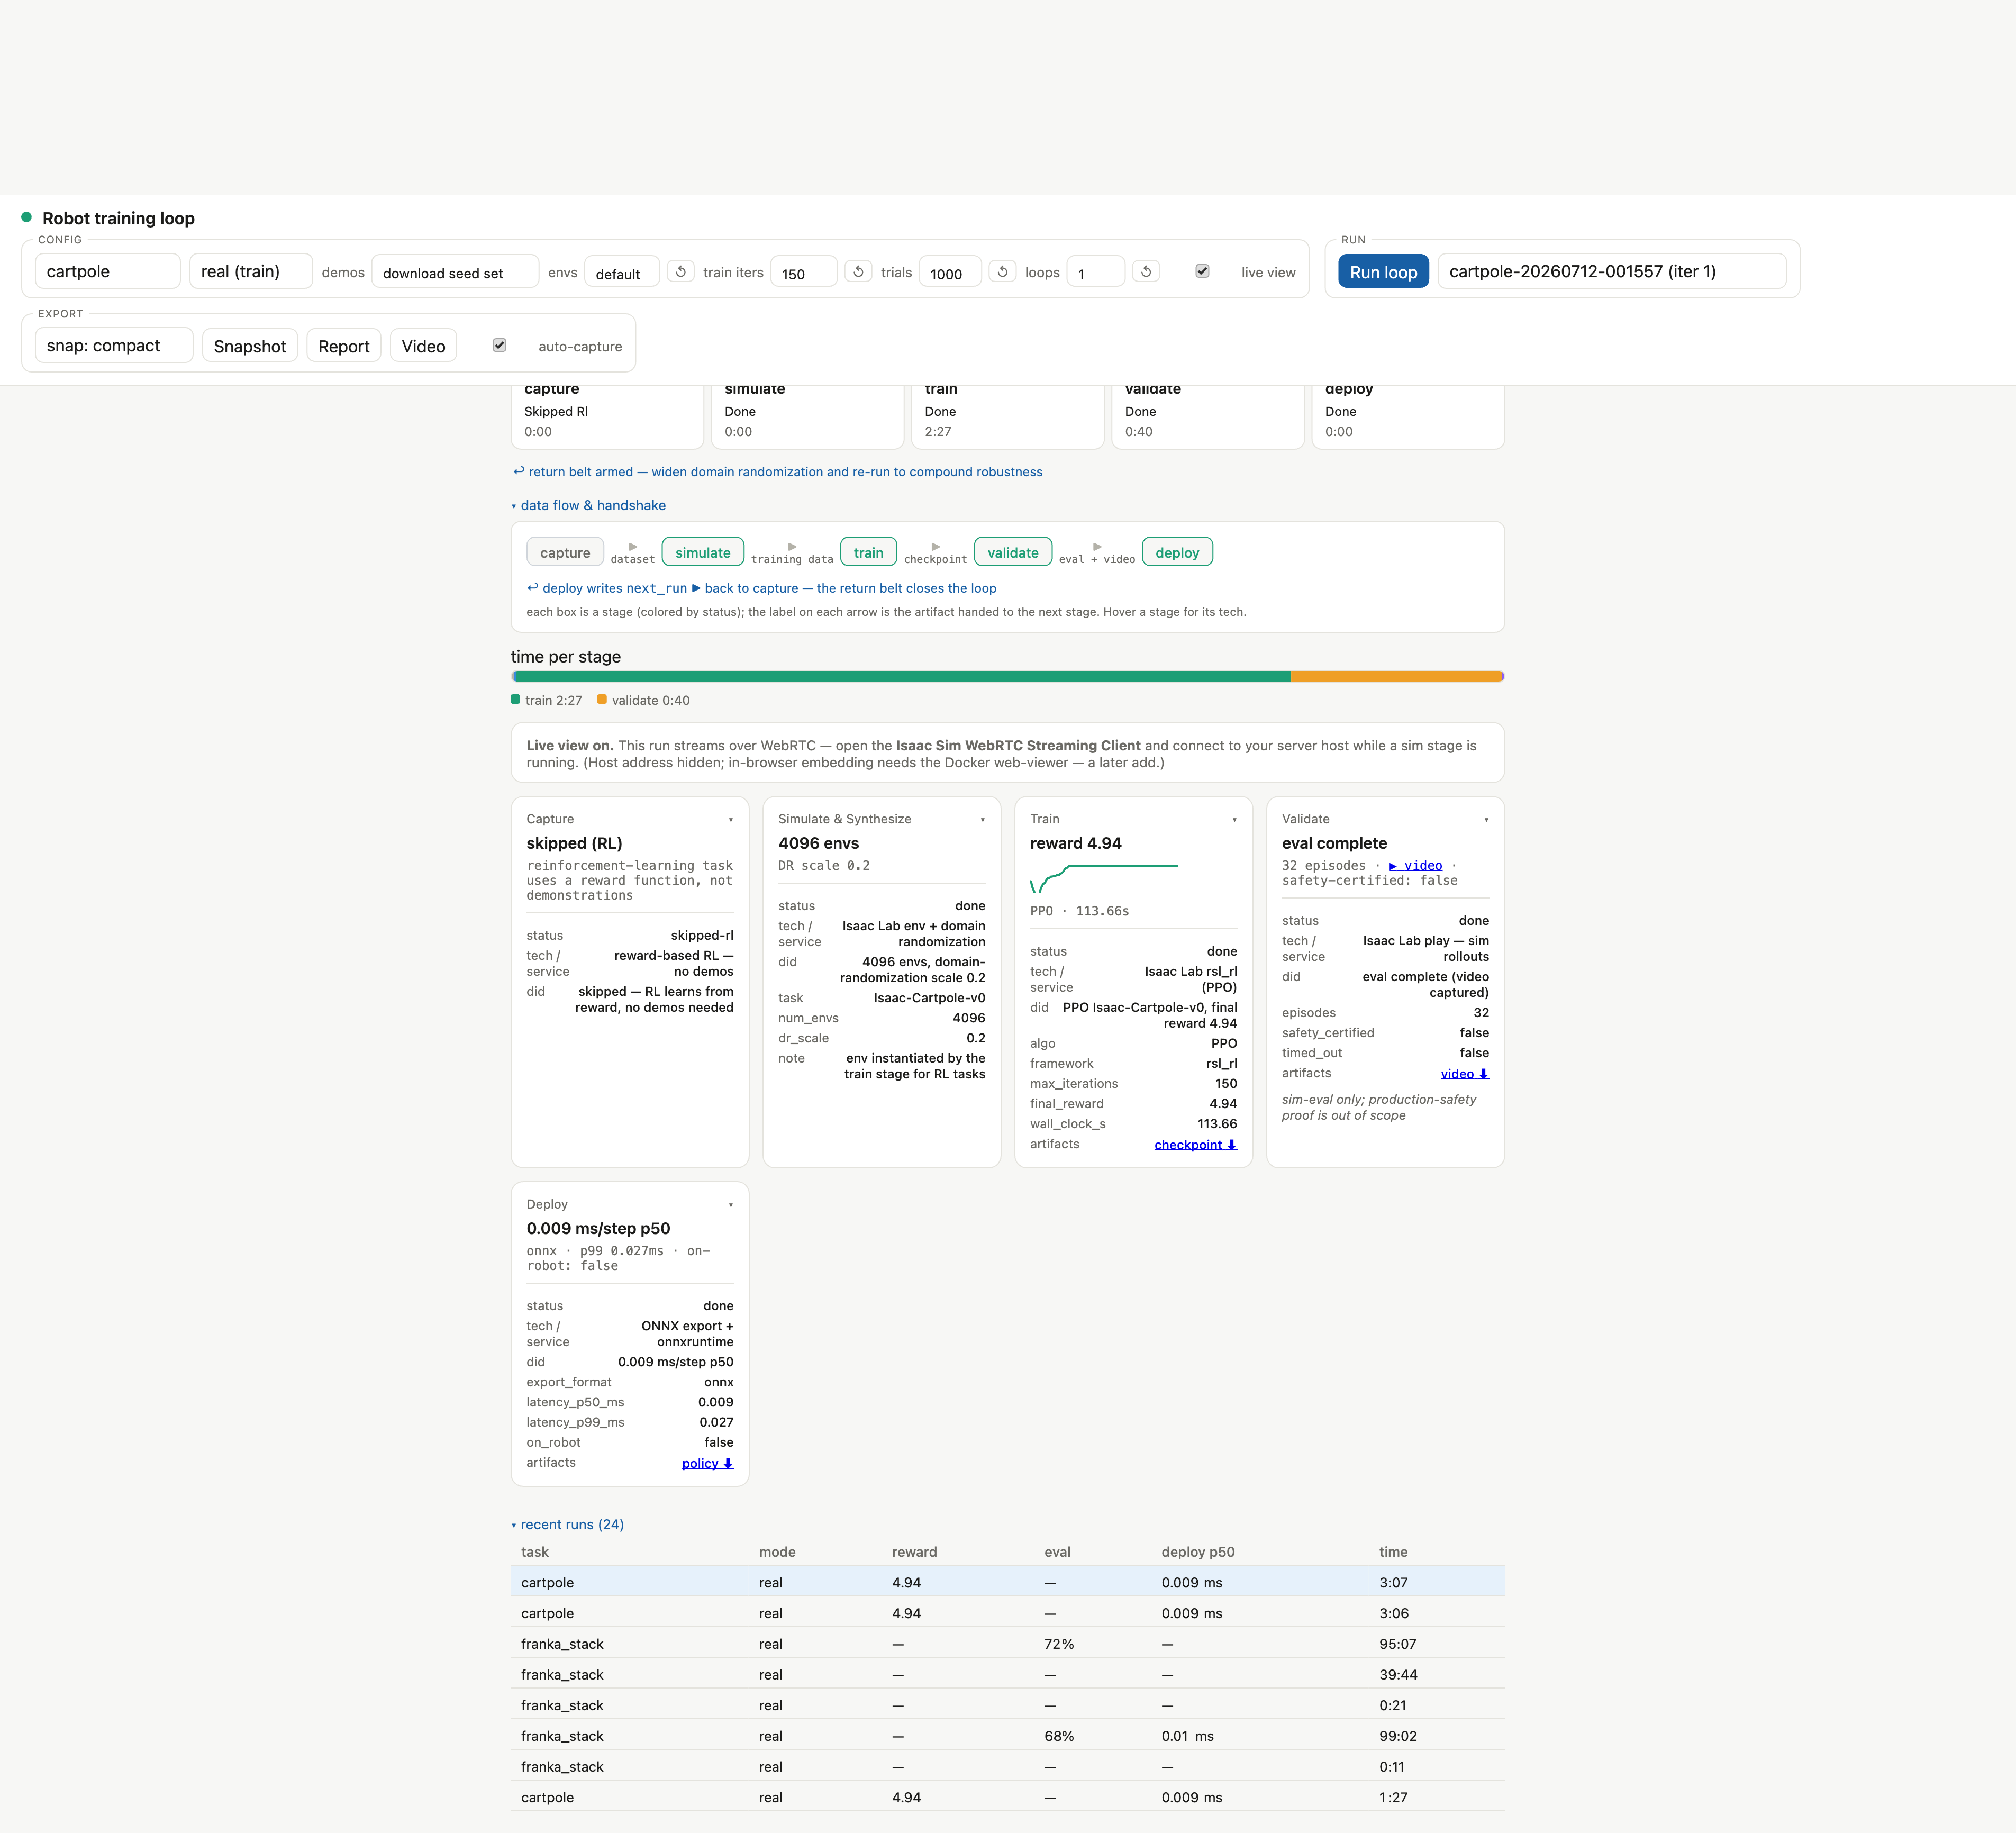2016x1833 pixels.
Task: Click the Snapshot export button
Action: 250,345
